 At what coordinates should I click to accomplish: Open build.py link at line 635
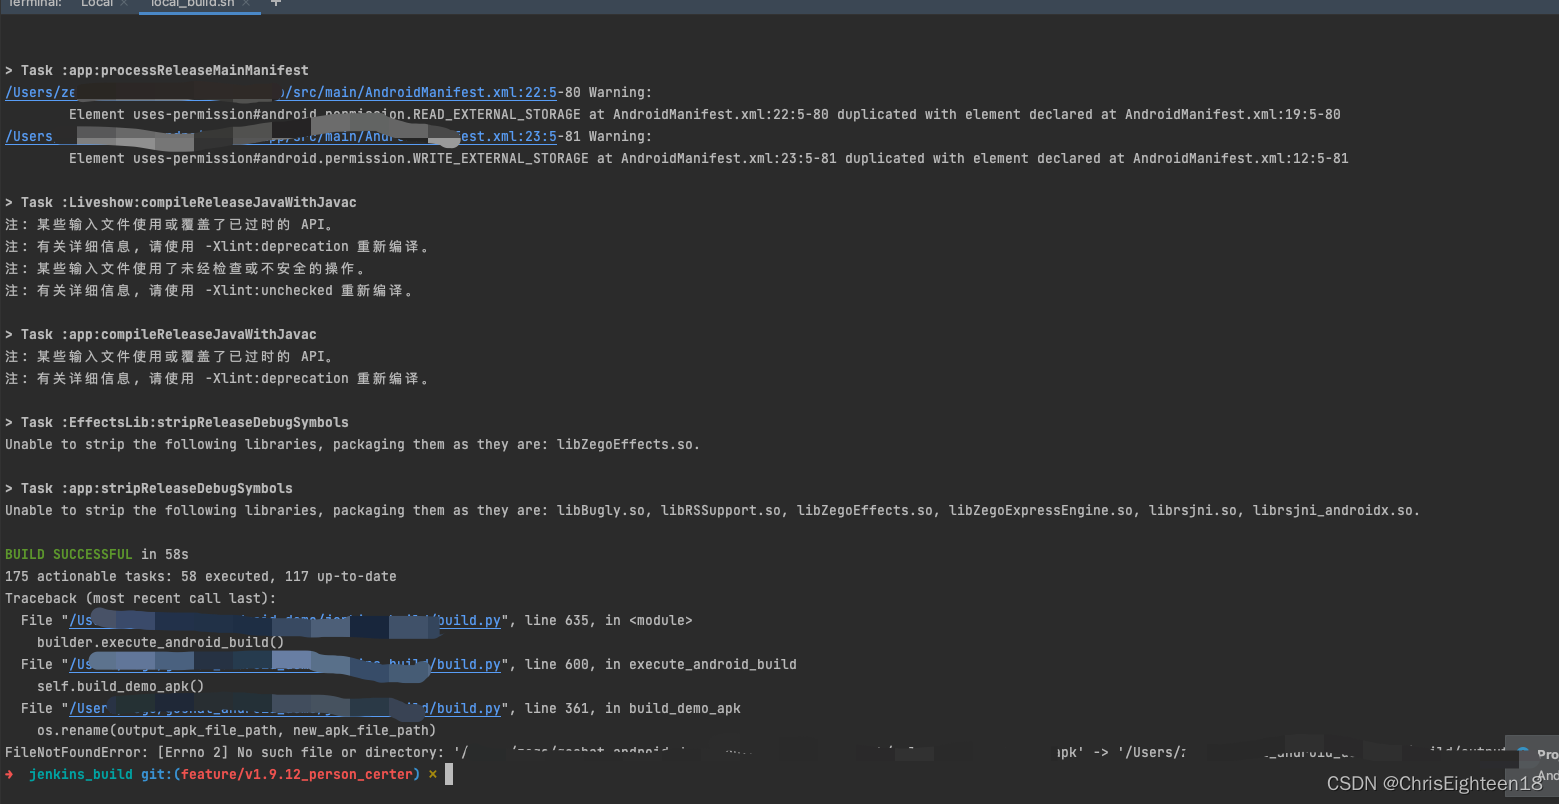(285, 620)
